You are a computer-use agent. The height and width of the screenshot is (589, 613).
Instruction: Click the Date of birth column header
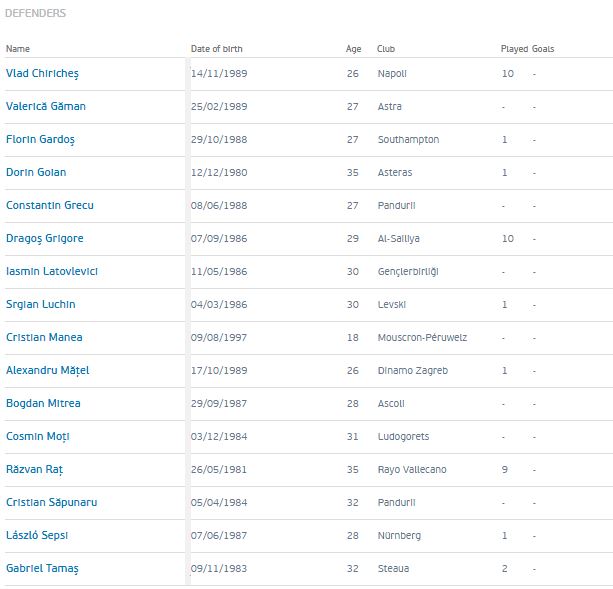[x=217, y=49]
